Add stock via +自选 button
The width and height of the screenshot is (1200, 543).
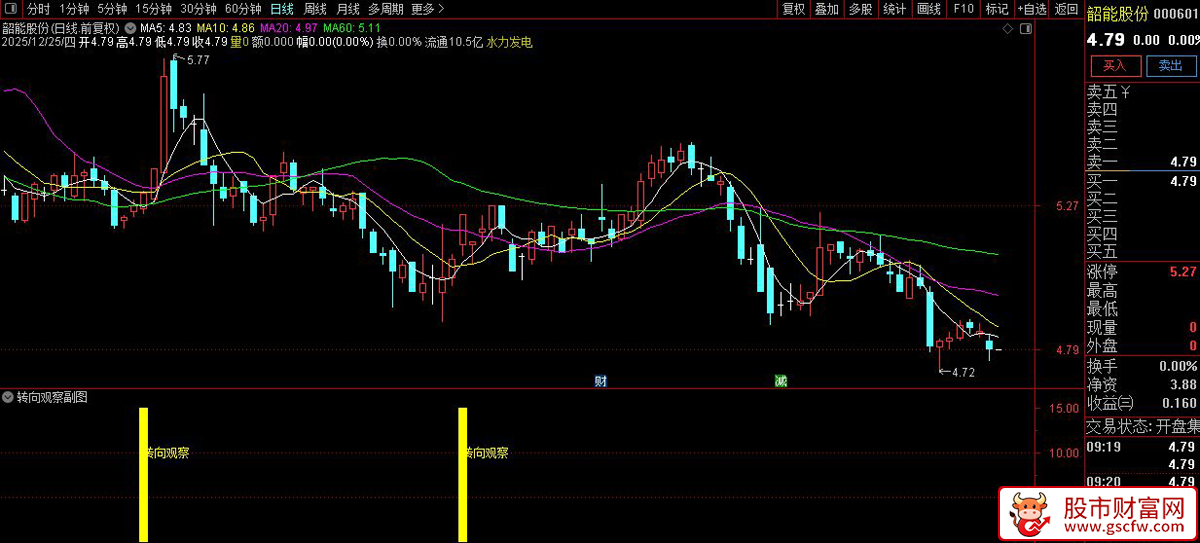(x=1033, y=9)
